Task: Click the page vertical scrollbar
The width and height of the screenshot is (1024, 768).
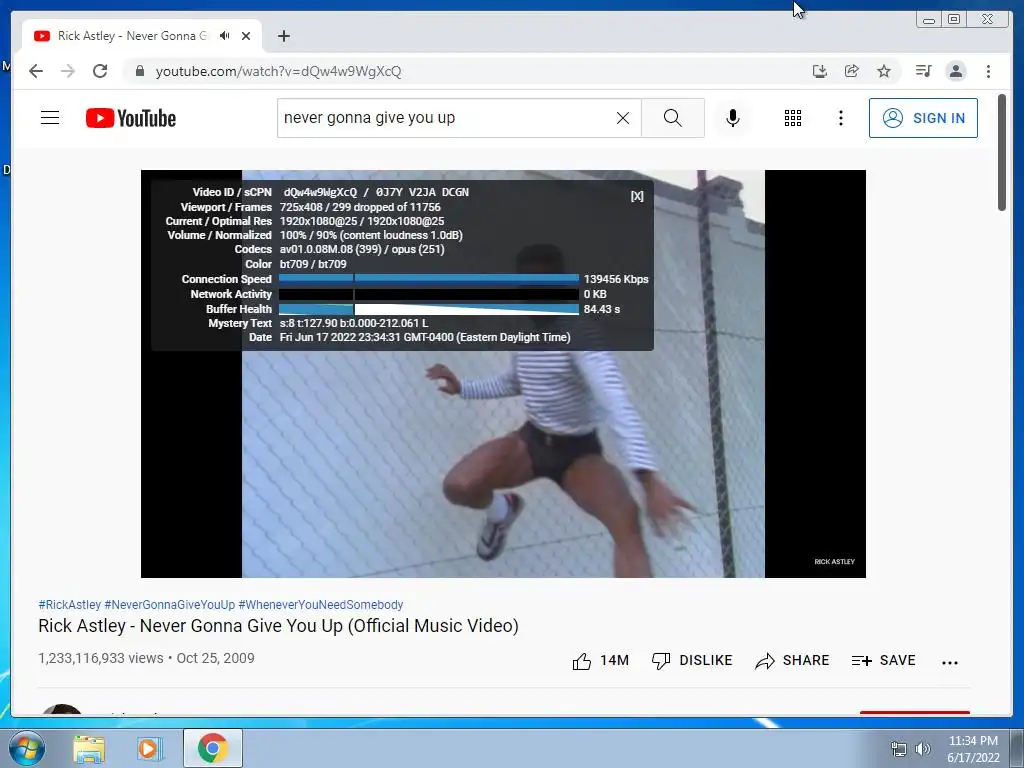Action: 1002,152
